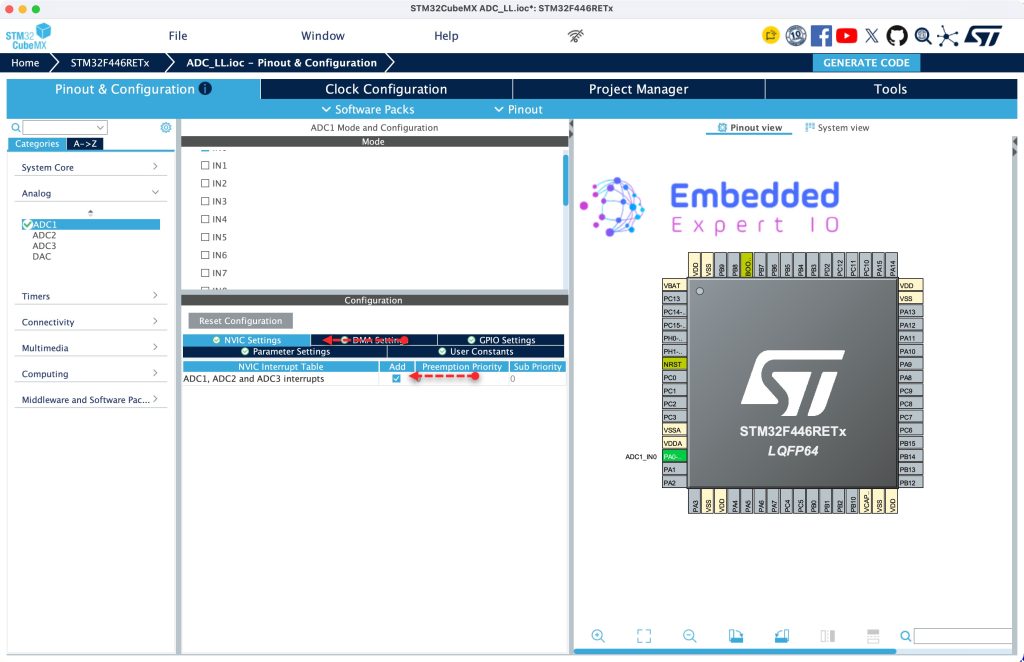Open the Parameter Settings tab
The height and width of the screenshot is (662, 1024).
tap(285, 351)
